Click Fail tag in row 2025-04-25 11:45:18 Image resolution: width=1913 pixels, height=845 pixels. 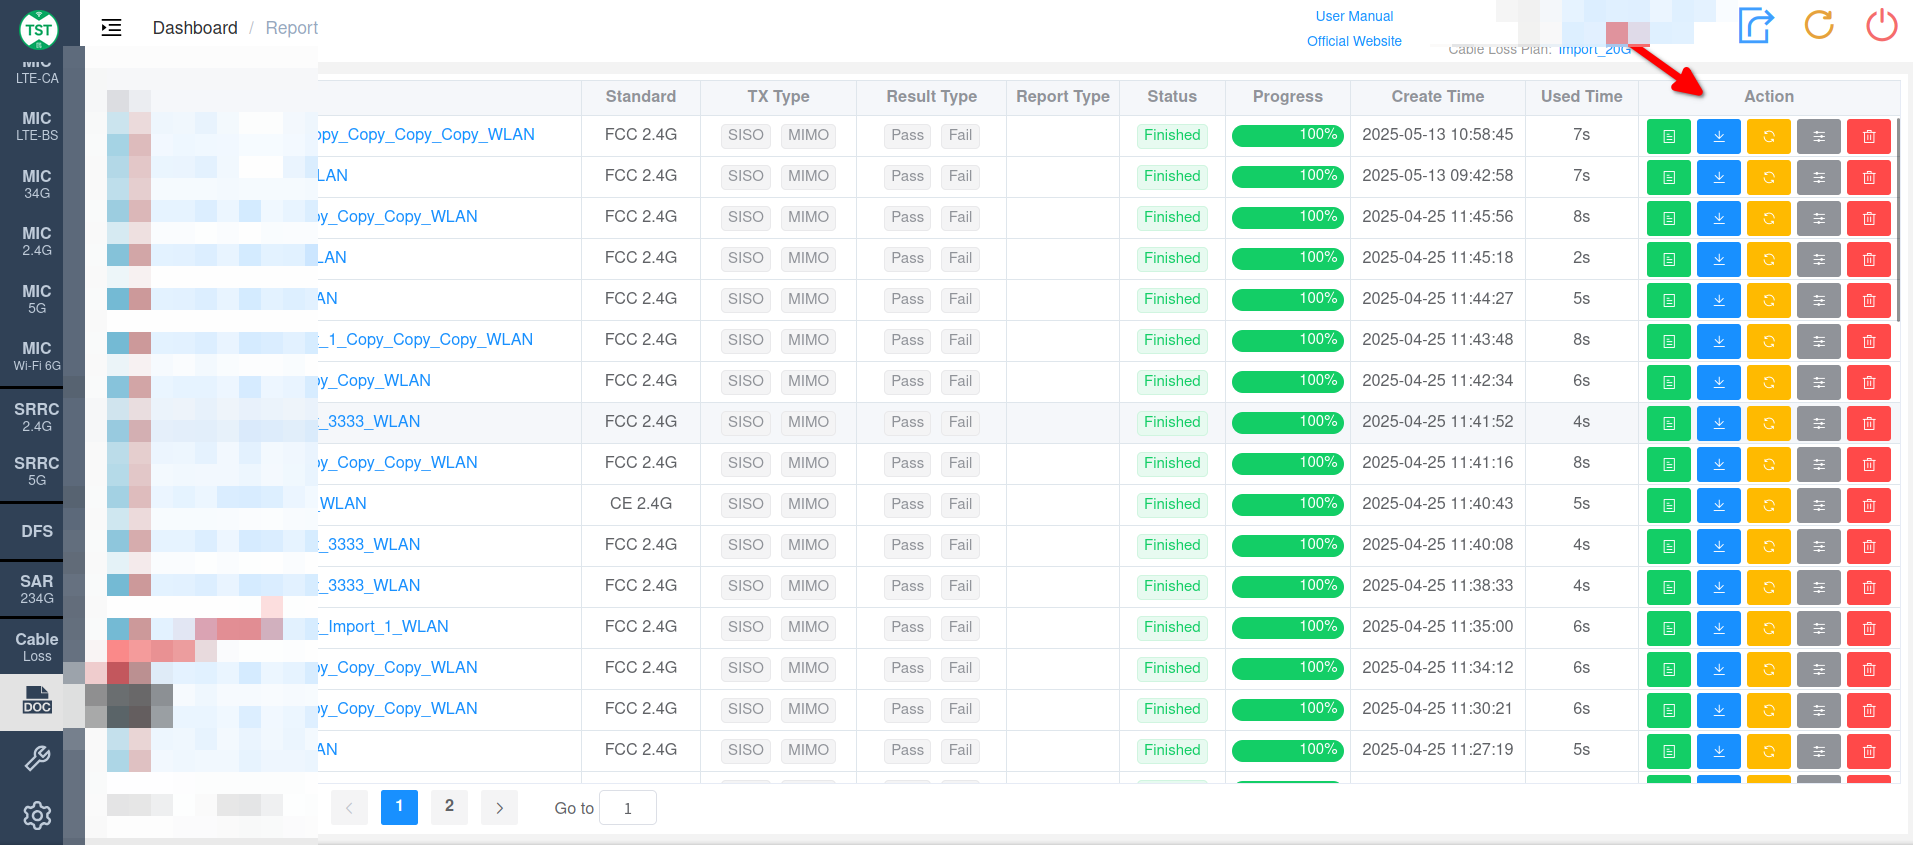[960, 258]
